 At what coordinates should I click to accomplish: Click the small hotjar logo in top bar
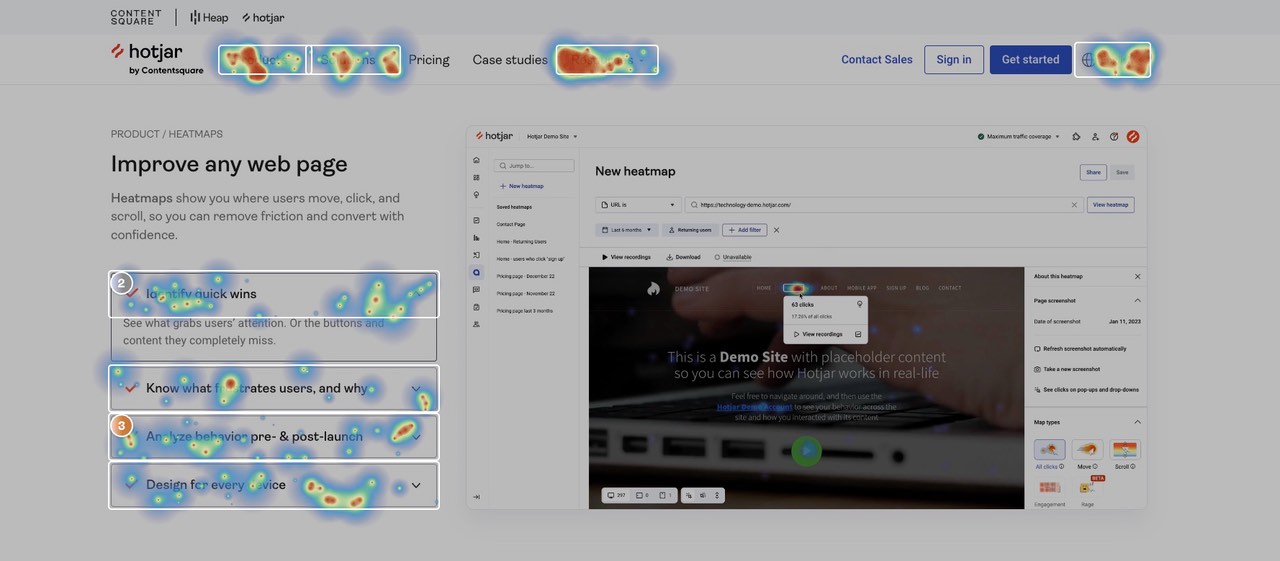click(263, 17)
